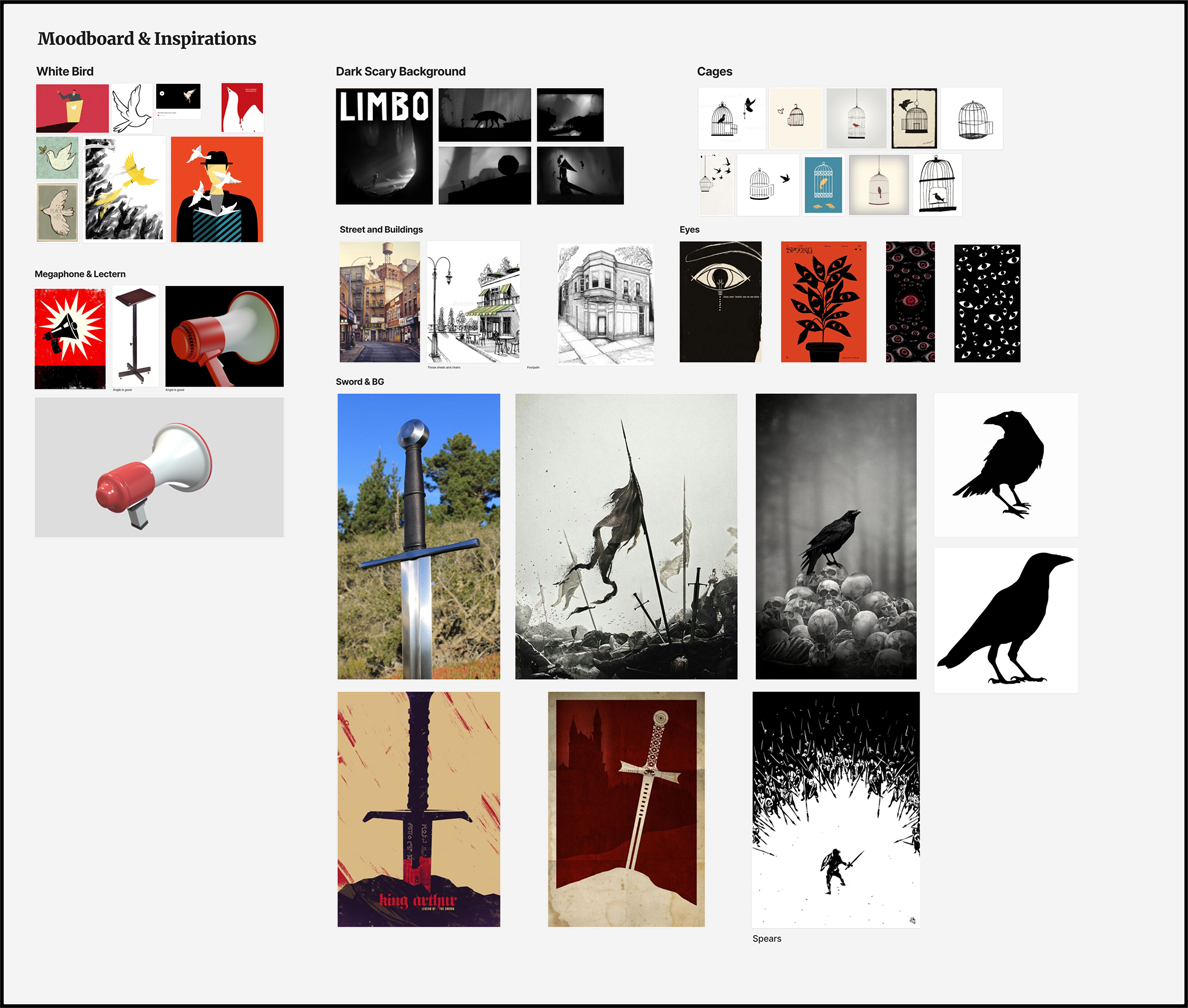Select the LIMBO title image
This screenshot has height=1008, width=1188.
[384, 146]
